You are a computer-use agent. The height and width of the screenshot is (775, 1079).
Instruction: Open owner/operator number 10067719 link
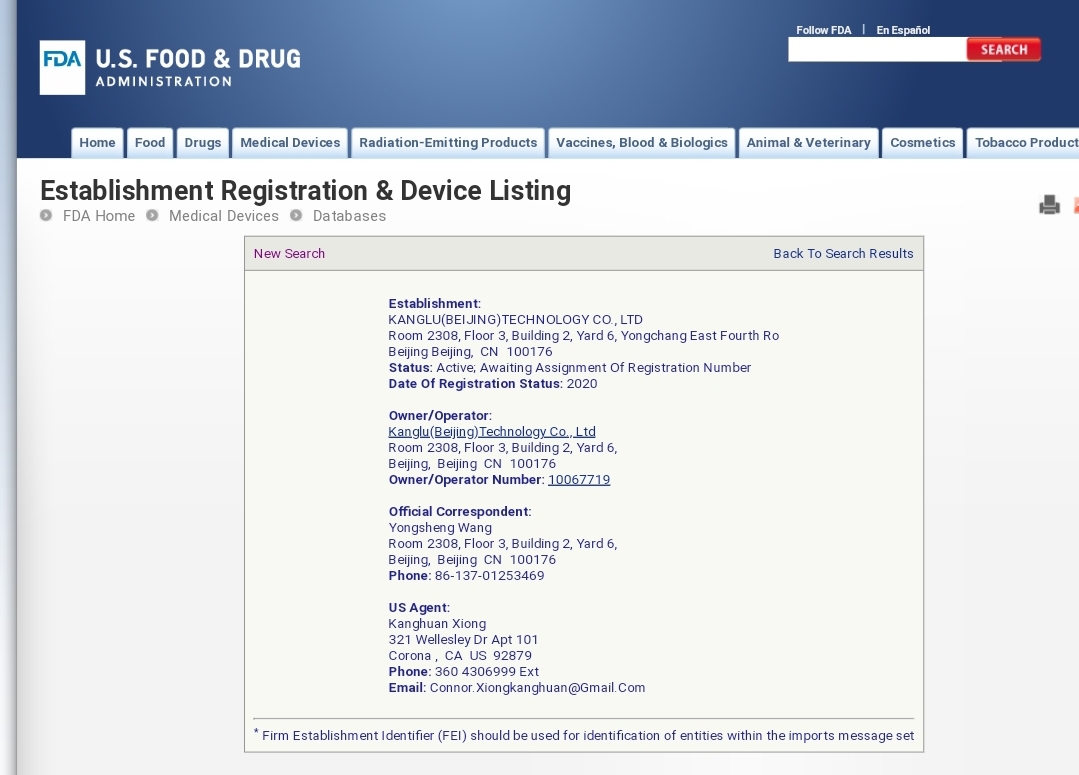tap(579, 480)
